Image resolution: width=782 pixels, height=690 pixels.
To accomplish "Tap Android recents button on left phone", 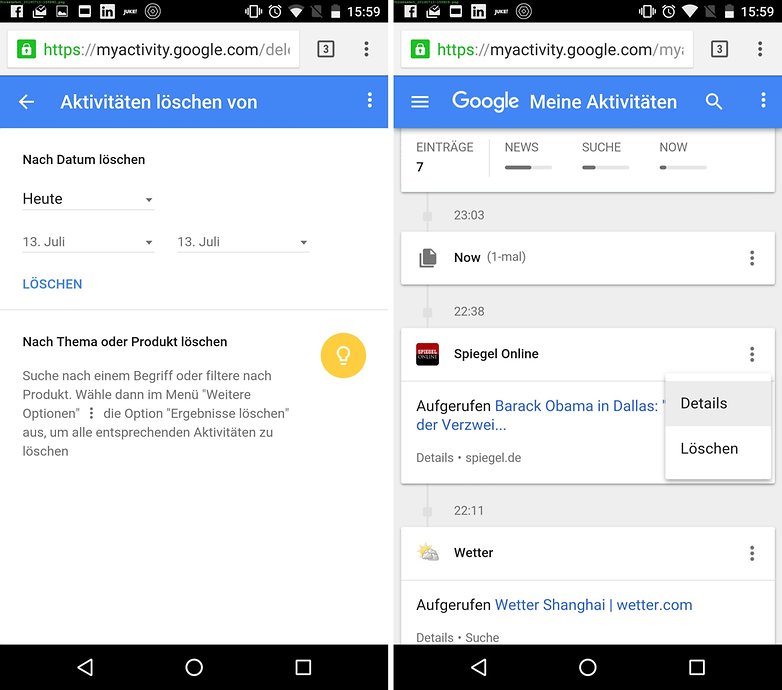I will 303,667.
